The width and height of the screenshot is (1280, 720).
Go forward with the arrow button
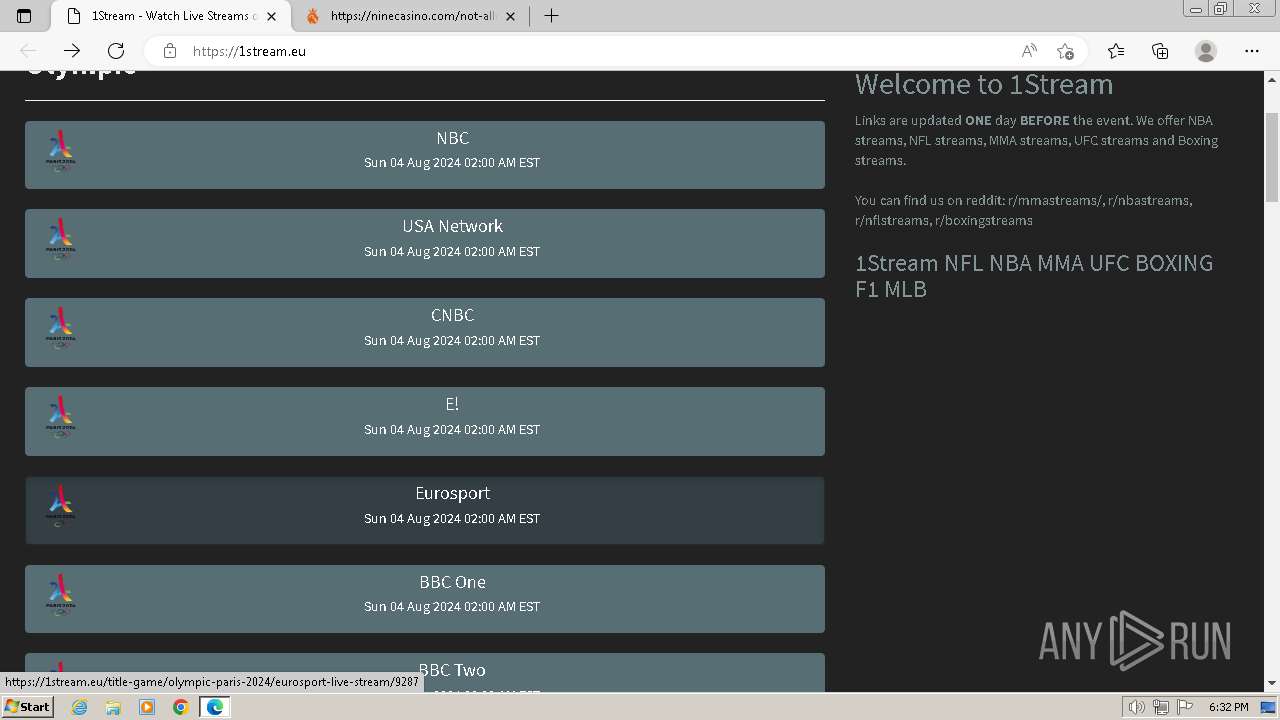point(72,51)
